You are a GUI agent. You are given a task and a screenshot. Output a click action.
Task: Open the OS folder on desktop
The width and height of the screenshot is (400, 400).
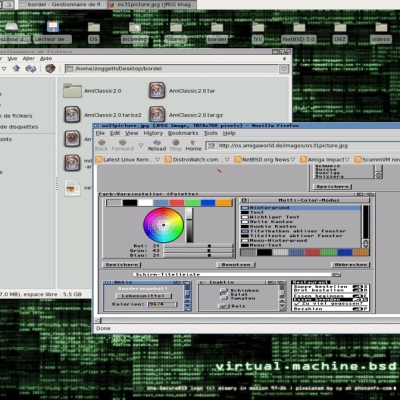point(94,27)
